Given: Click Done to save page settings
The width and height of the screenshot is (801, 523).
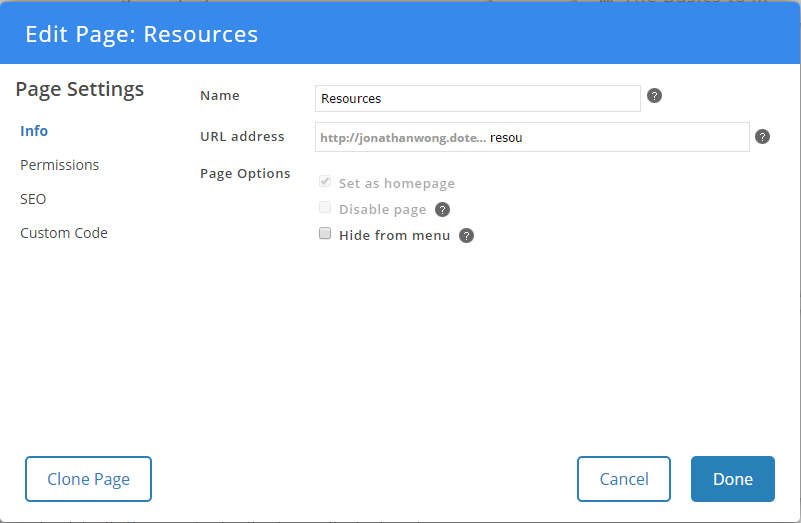Looking at the screenshot, I should pos(732,479).
